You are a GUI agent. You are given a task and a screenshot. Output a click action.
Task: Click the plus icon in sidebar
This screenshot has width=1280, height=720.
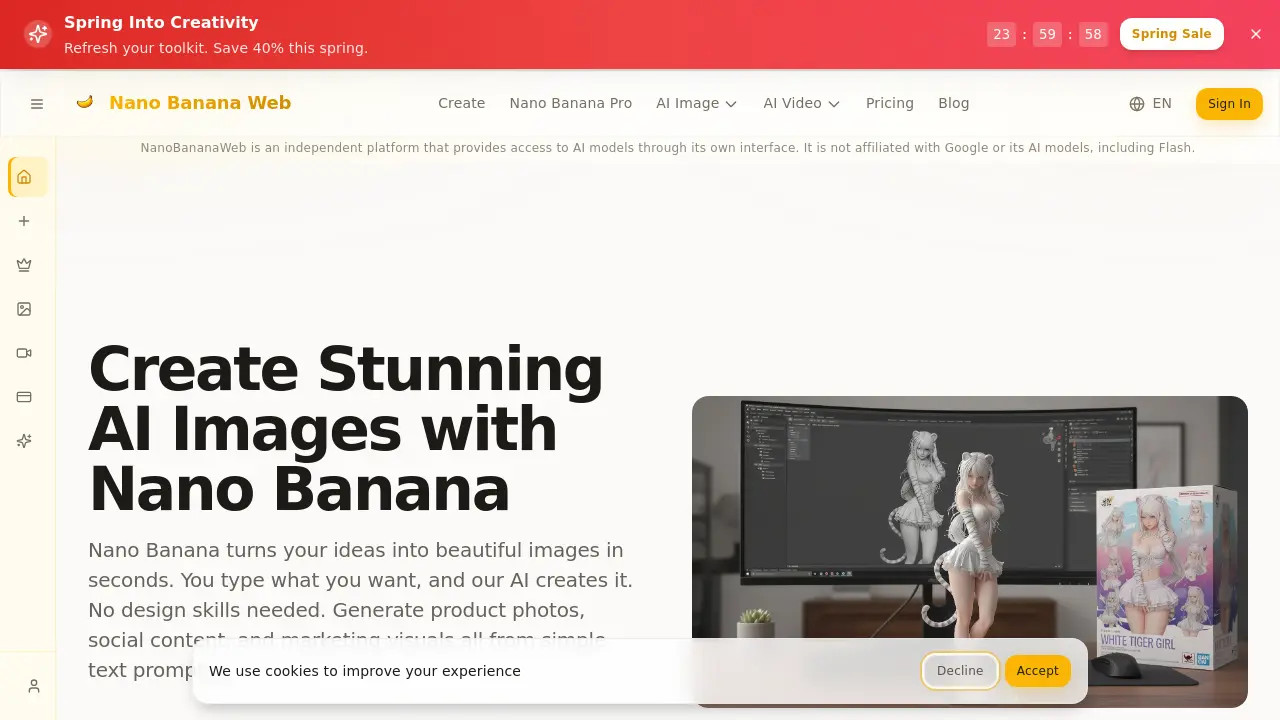coord(24,221)
